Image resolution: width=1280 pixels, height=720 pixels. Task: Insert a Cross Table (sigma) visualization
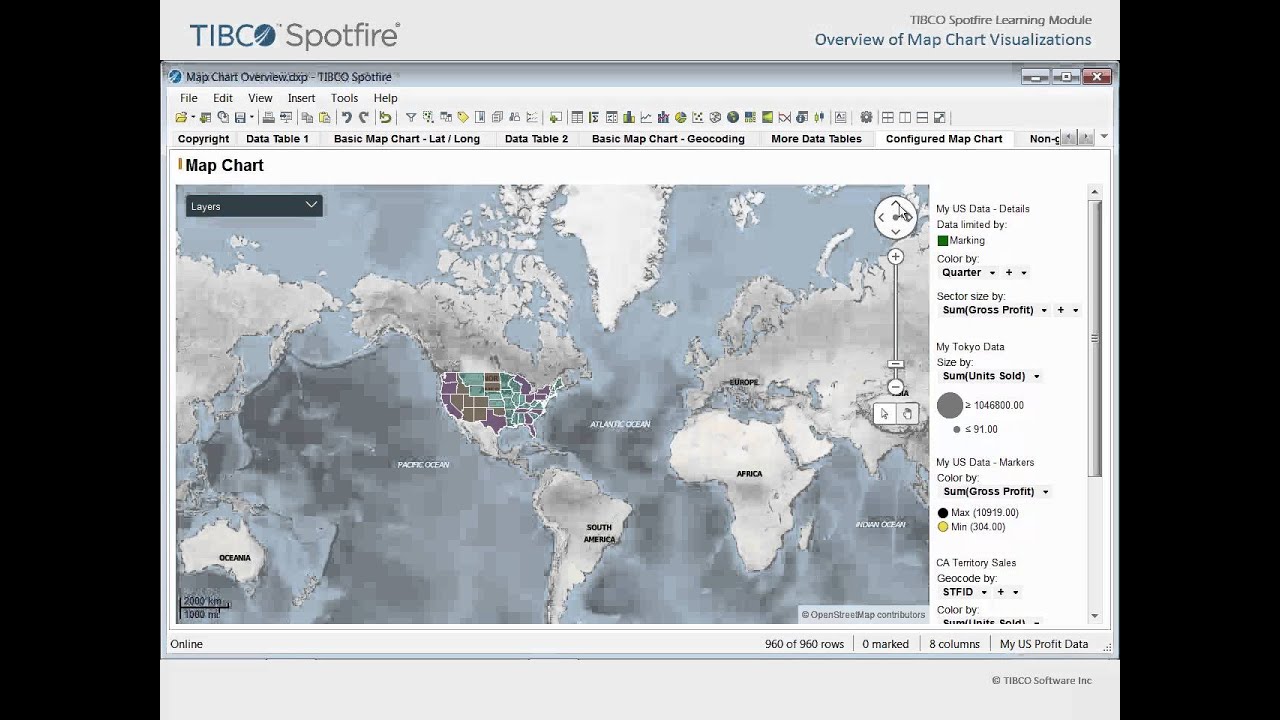(x=594, y=117)
